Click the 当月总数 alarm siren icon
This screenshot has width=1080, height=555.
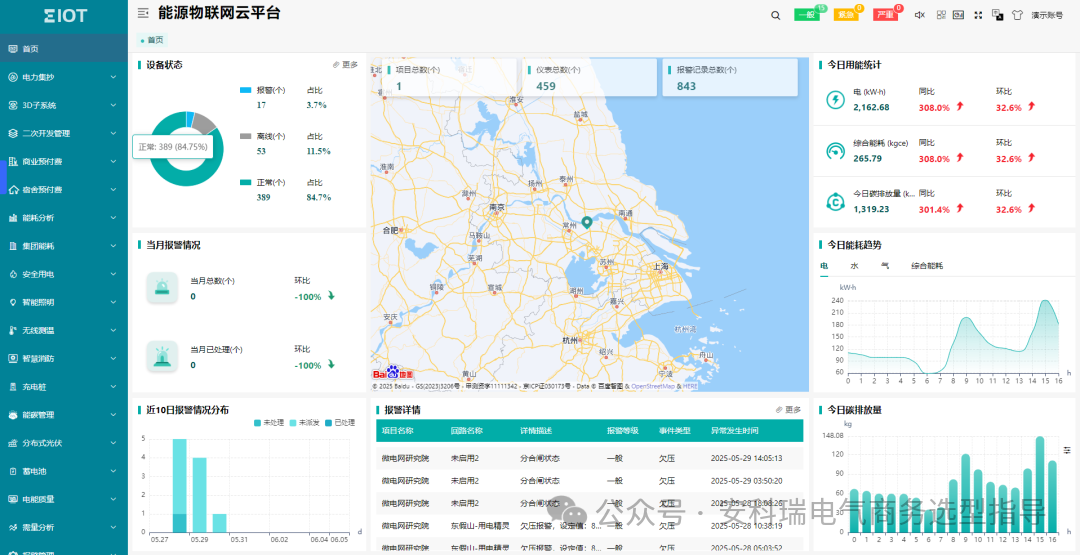[163, 288]
